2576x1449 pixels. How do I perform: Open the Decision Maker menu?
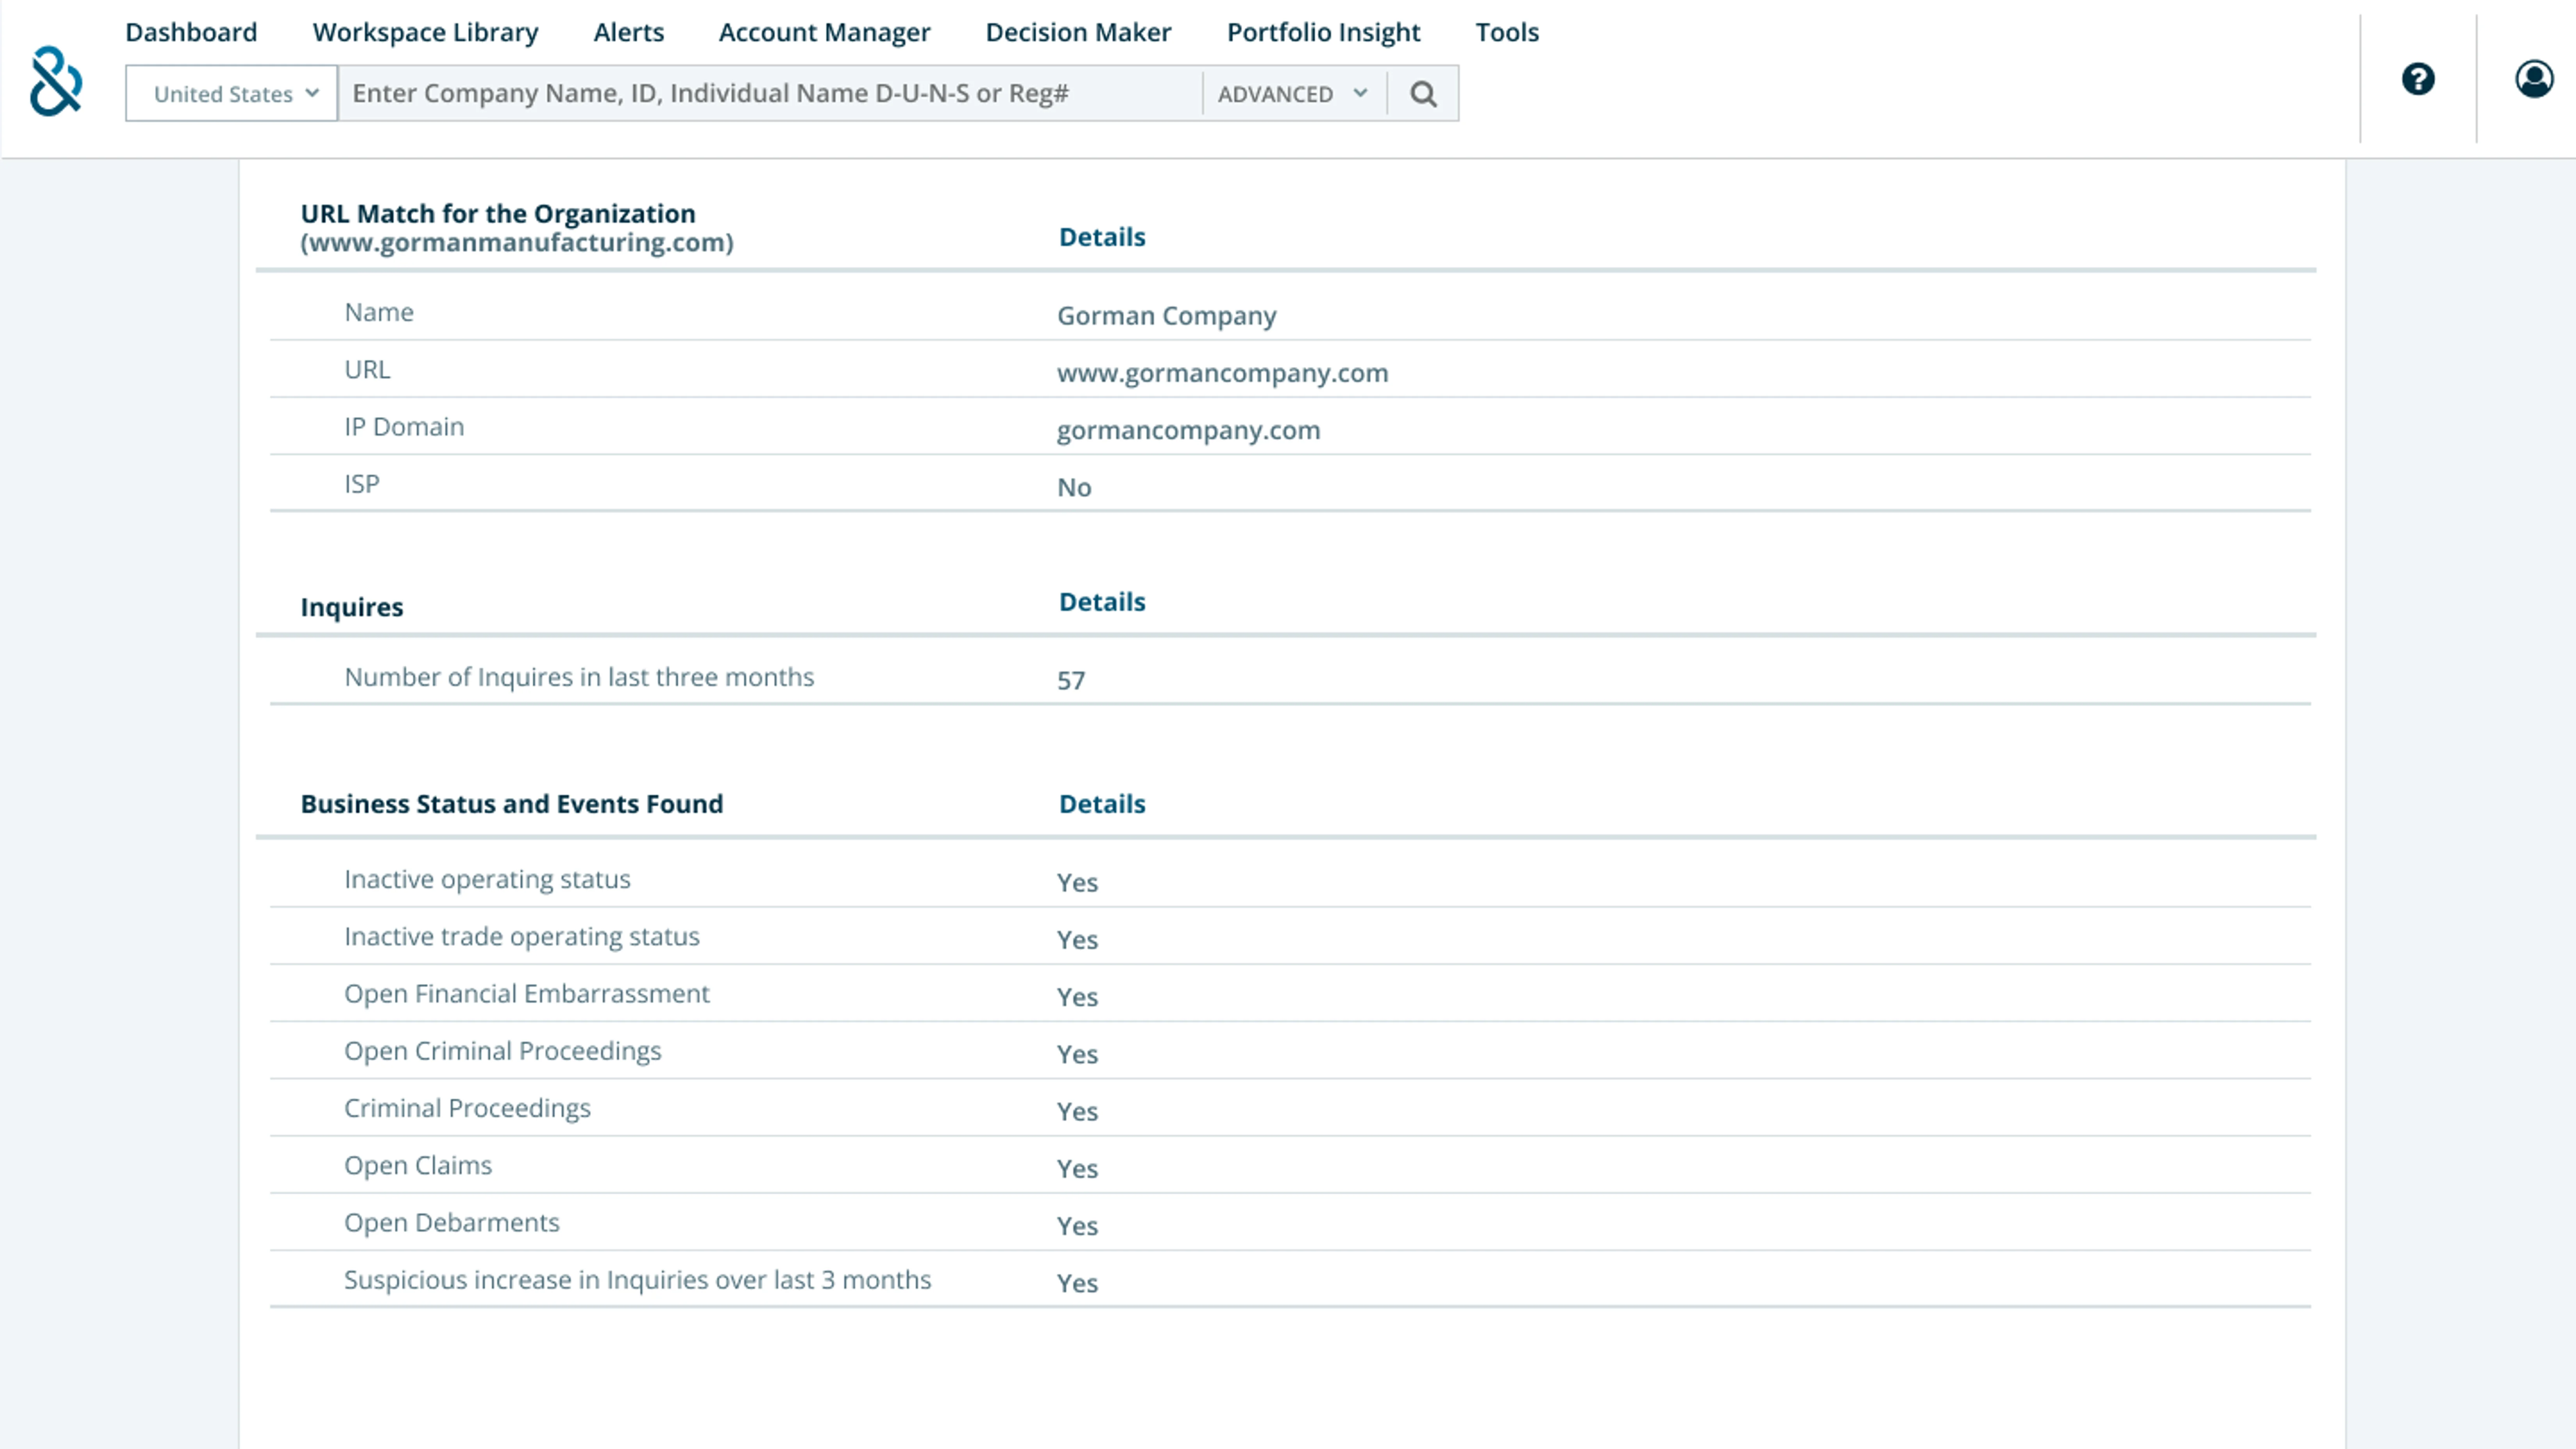point(1078,32)
